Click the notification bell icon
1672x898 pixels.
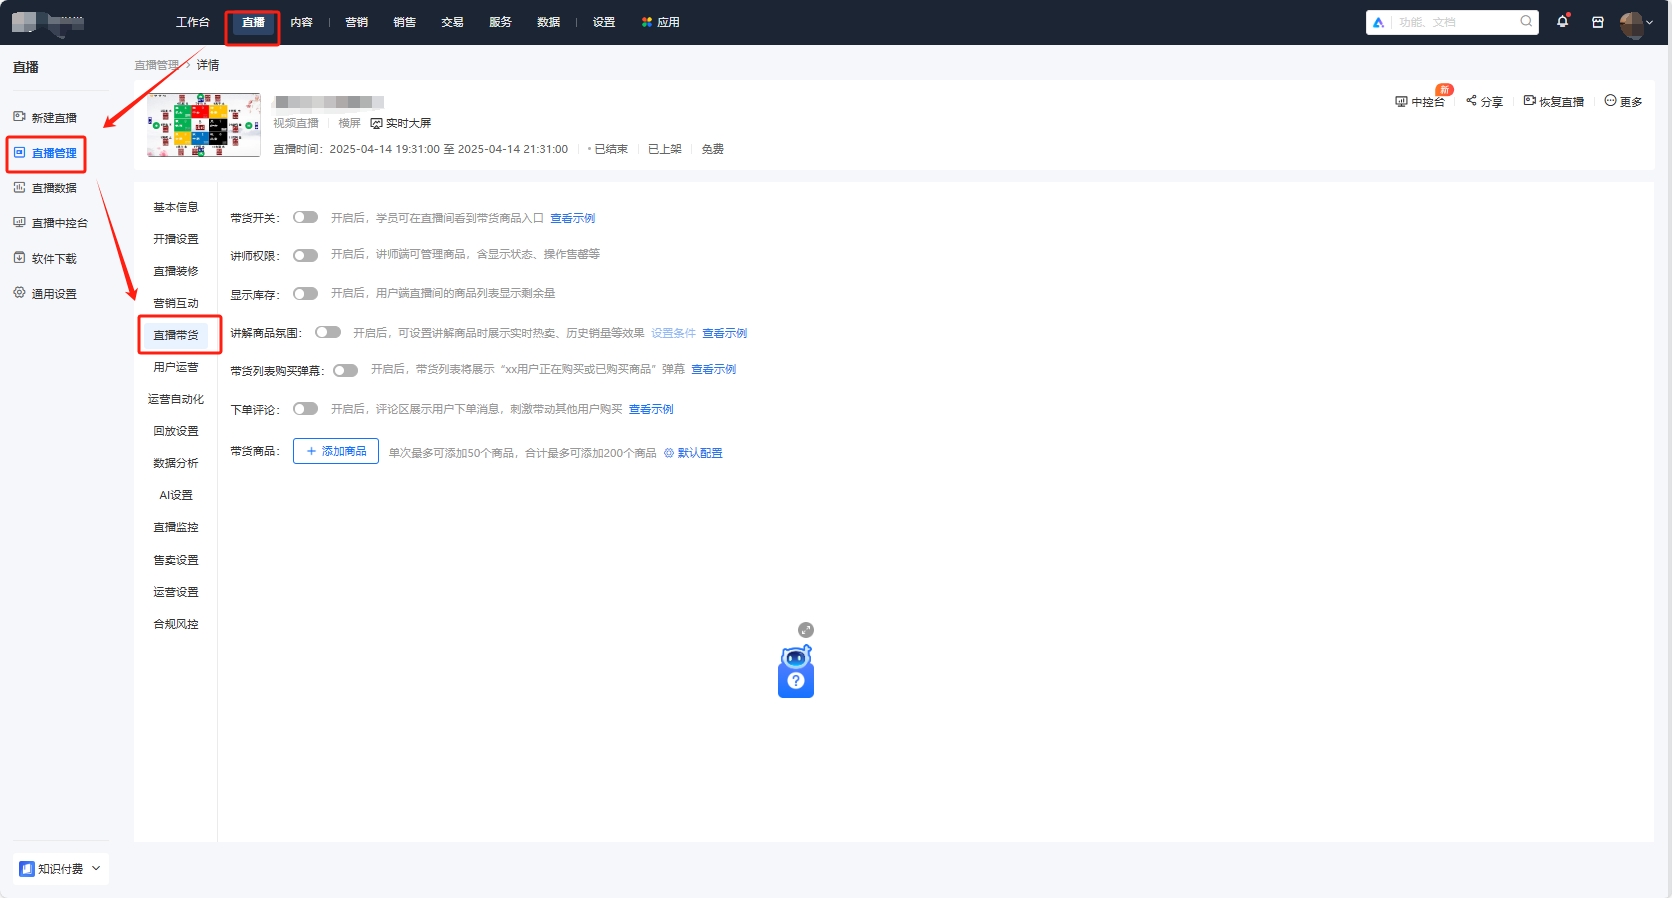1562,22
